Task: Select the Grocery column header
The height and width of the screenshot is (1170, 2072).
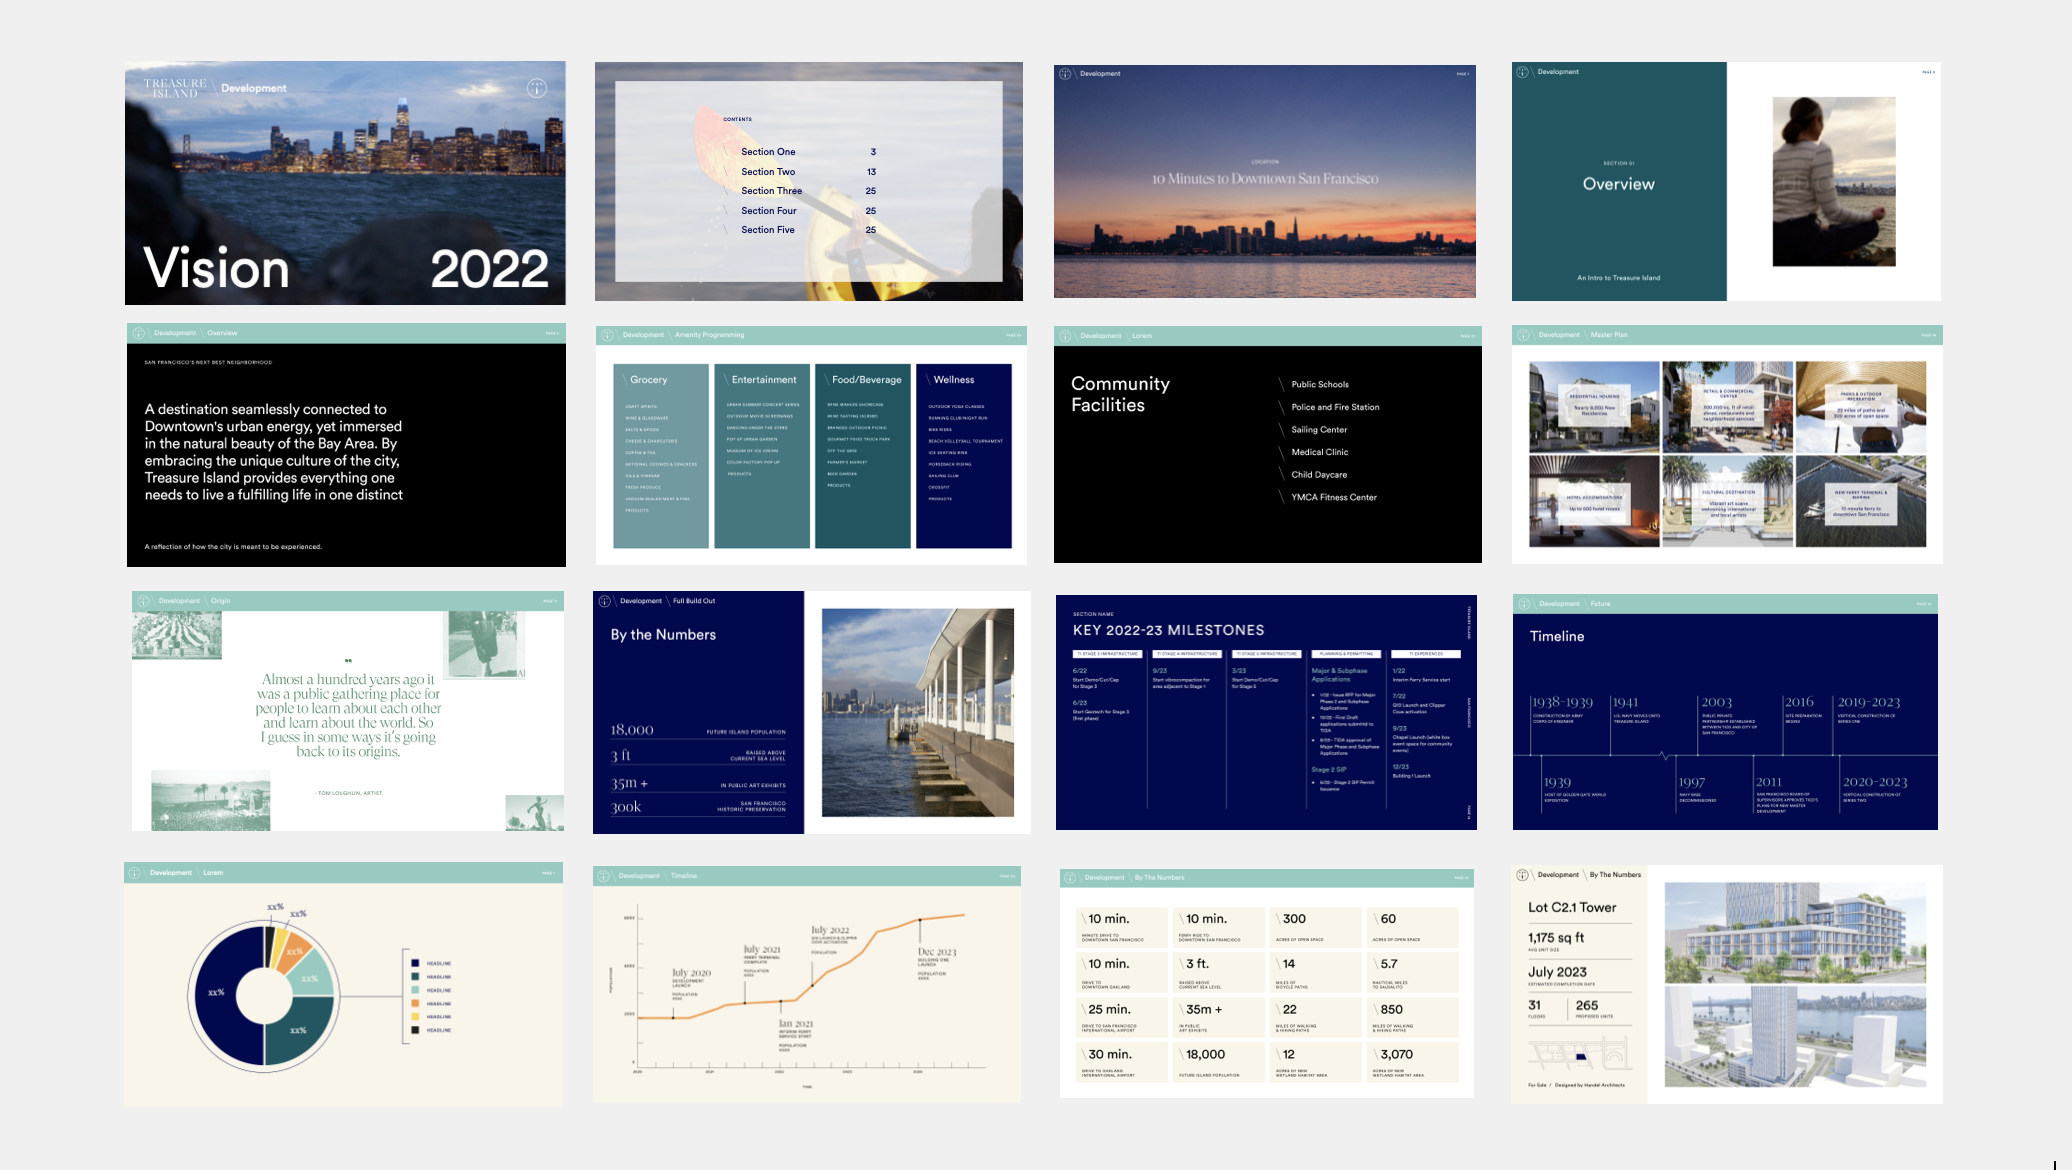Action: point(648,380)
